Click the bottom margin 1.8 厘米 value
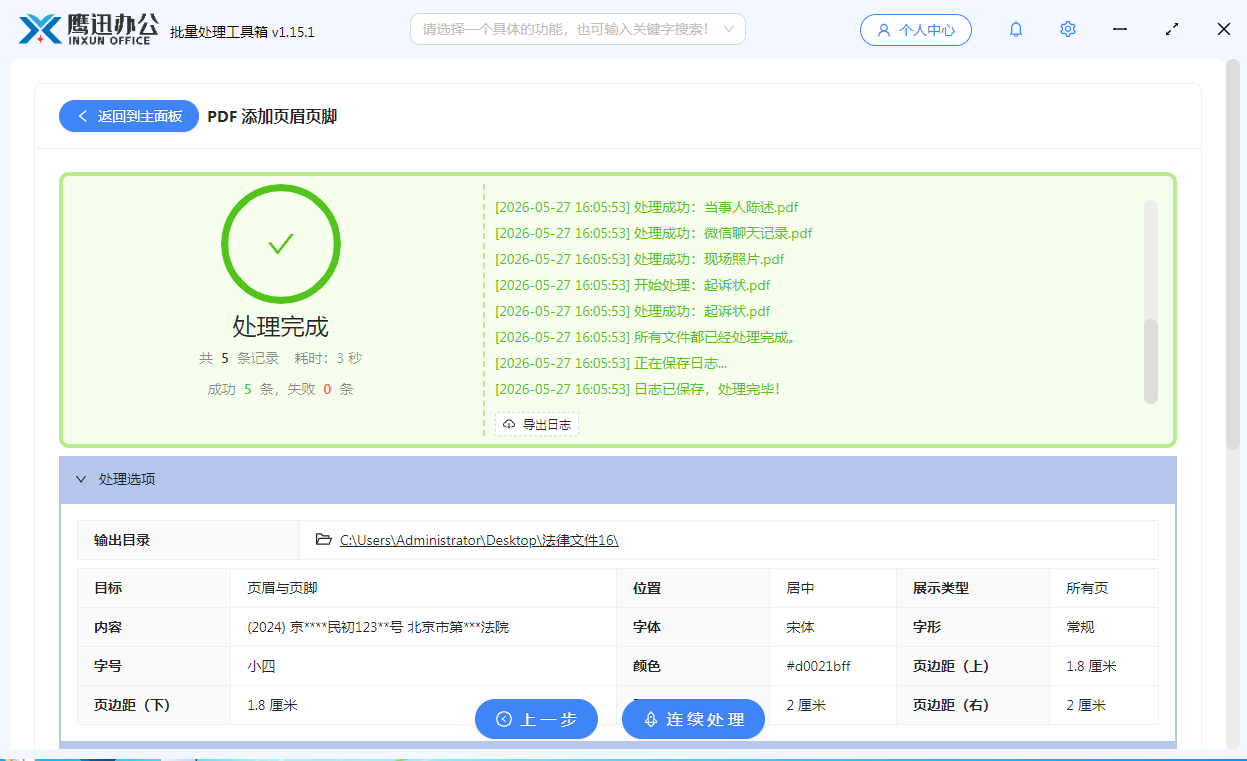The image size is (1247, 761). tap(272, 705)
